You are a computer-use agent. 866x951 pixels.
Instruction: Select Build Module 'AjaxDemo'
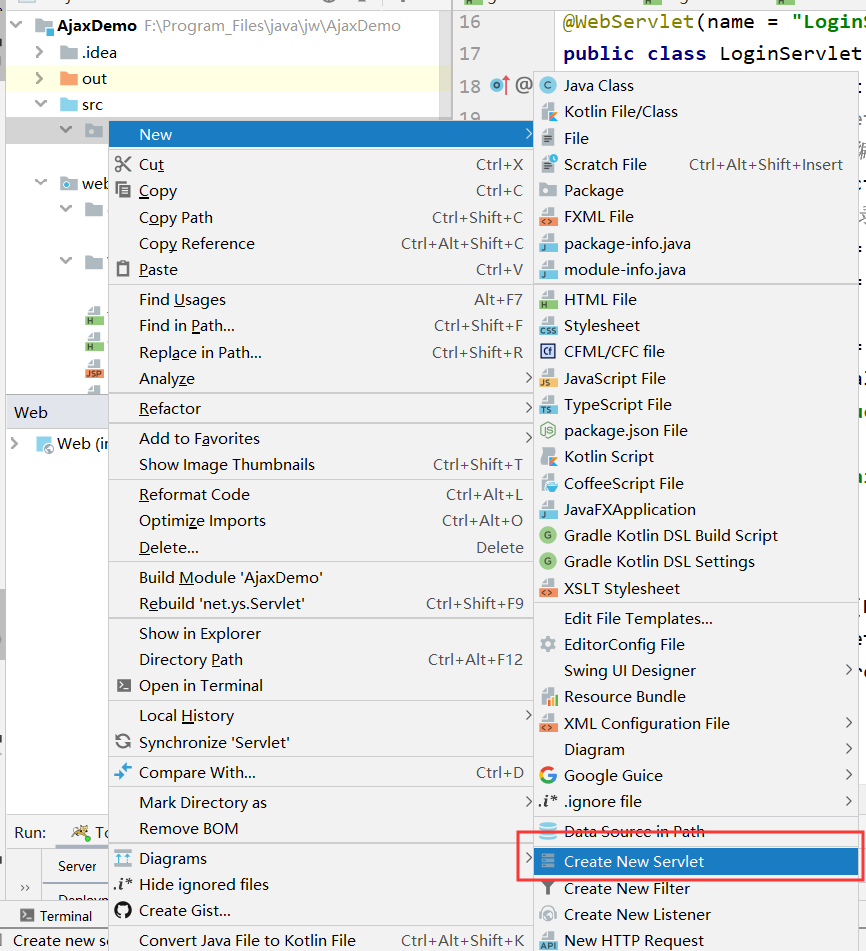(321, 577)
